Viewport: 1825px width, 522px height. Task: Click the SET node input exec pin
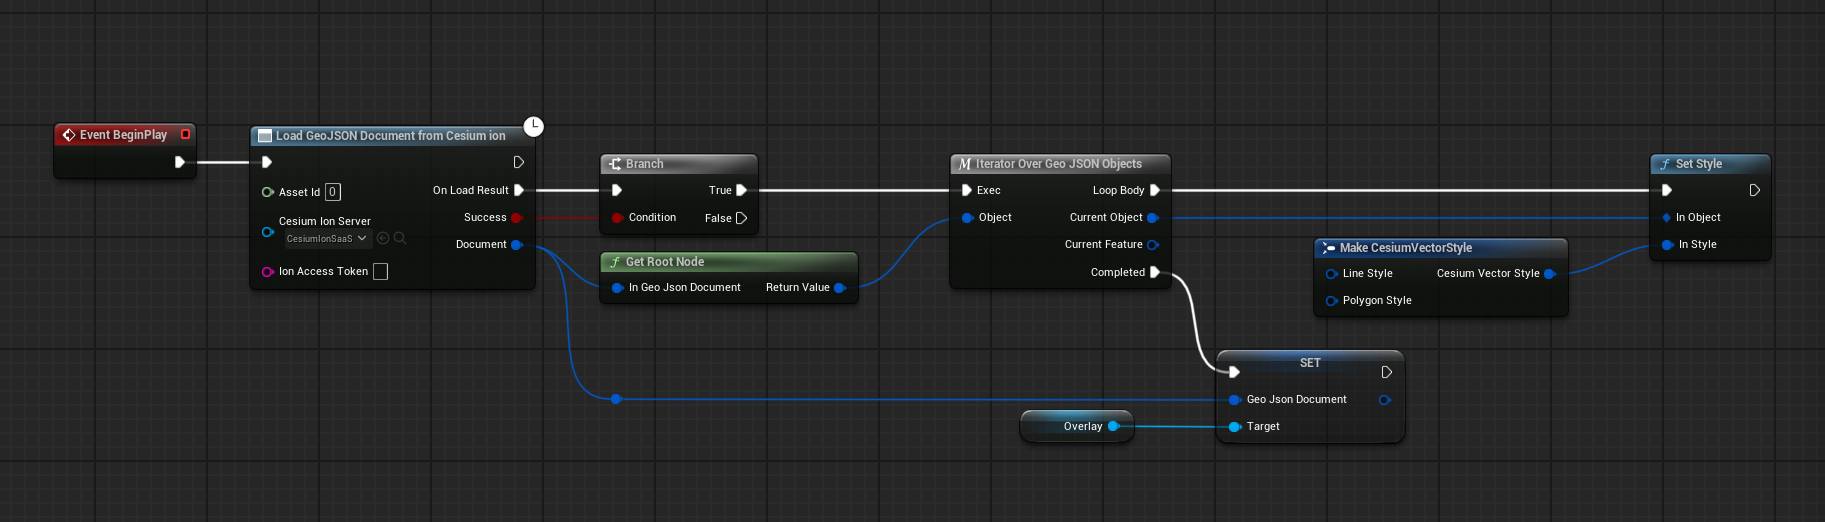[x=1234, y=372]
